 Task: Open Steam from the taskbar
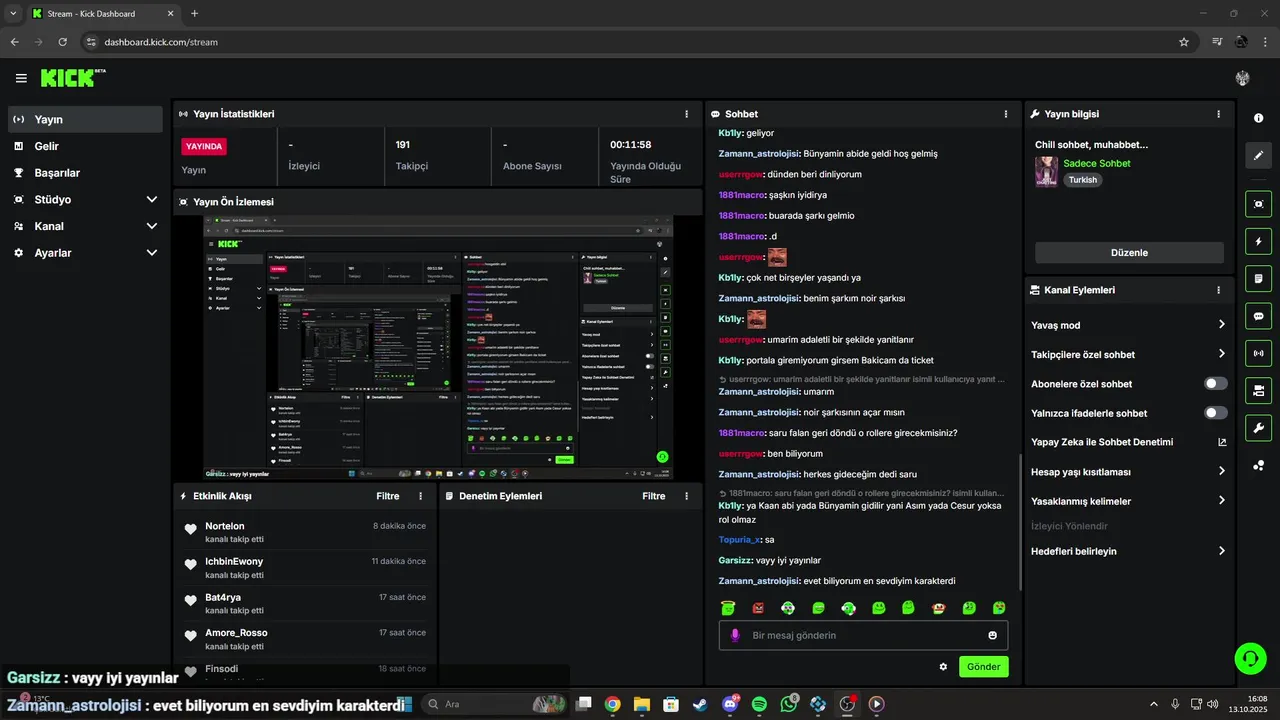pos(700,704)
